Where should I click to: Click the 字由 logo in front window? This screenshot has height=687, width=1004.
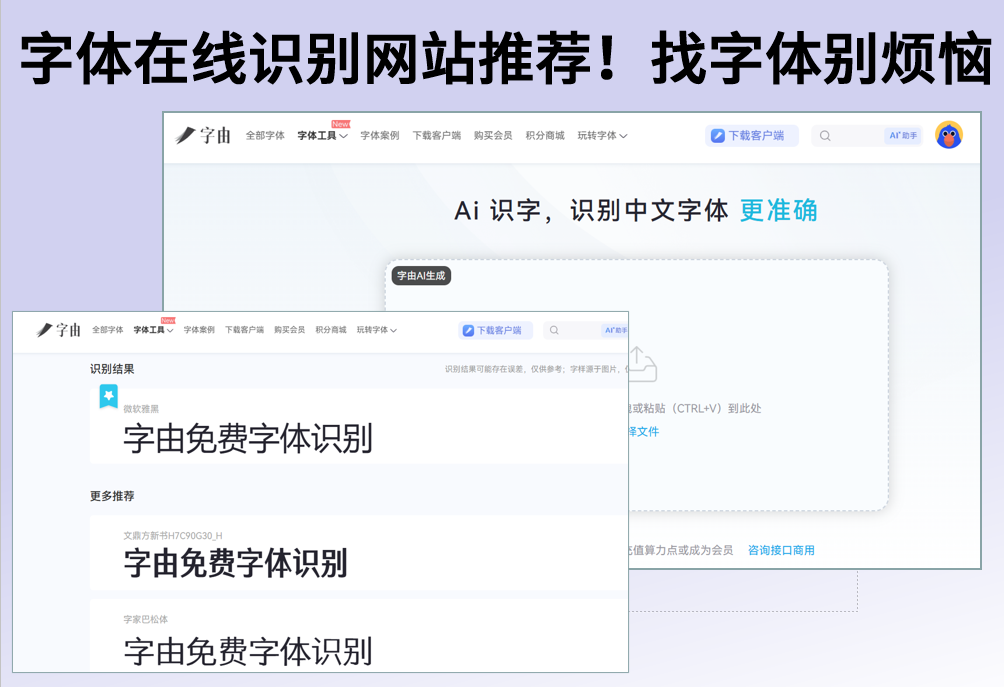[59, 330]
